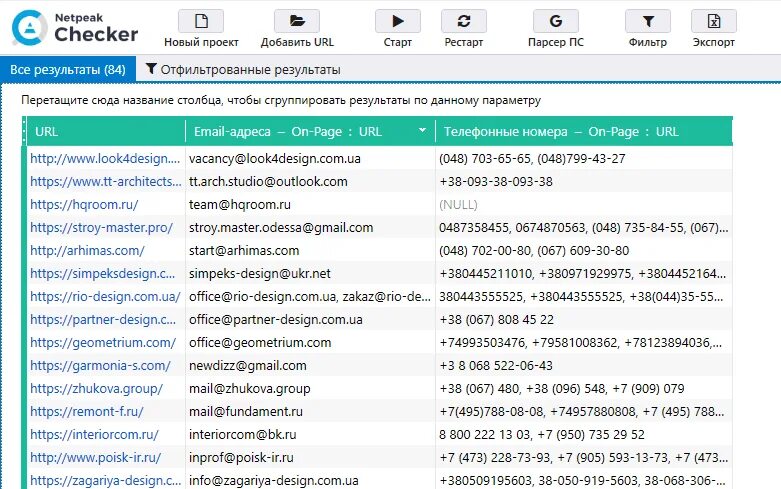
Task: Open the remont-f.ru link
Action: click(x=87, y=411)
